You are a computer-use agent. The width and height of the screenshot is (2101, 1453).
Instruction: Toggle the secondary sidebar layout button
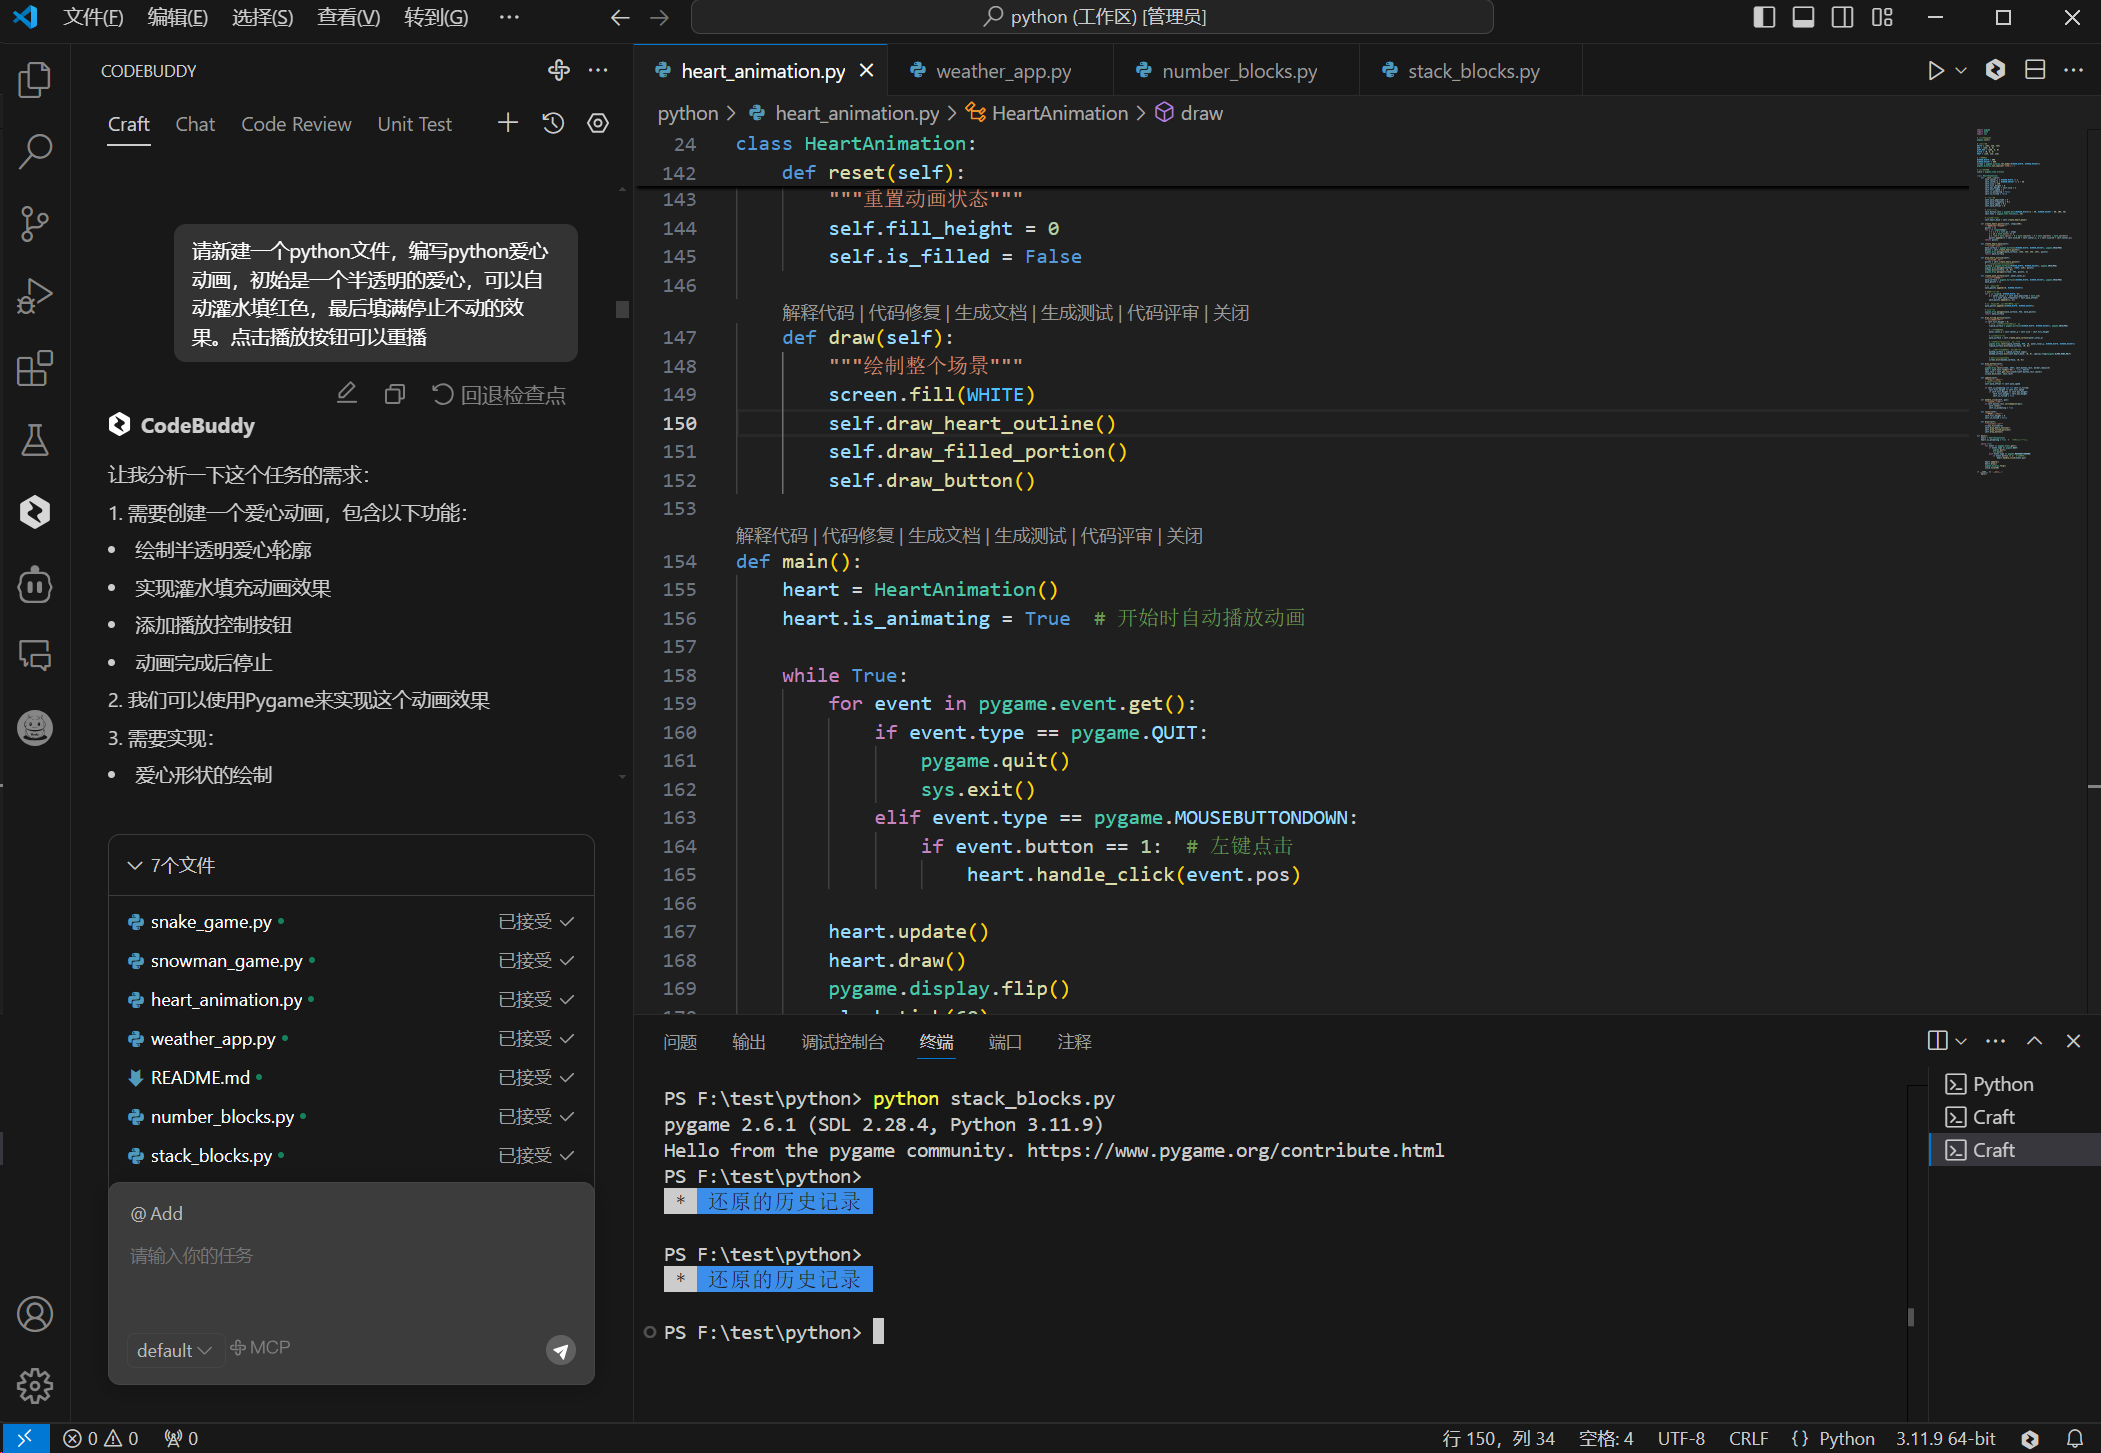coord(1842,17)
